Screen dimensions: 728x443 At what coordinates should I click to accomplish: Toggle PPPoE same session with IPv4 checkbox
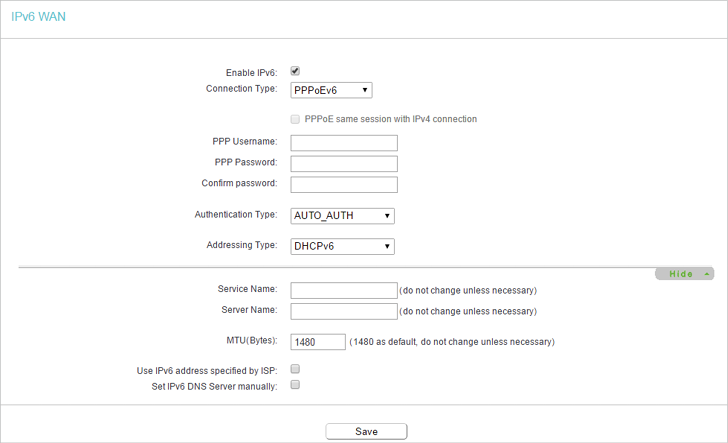295,119
